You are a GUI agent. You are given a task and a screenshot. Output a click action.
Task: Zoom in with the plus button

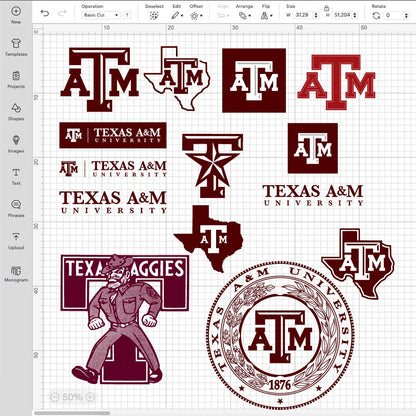(x=90, y=397)
